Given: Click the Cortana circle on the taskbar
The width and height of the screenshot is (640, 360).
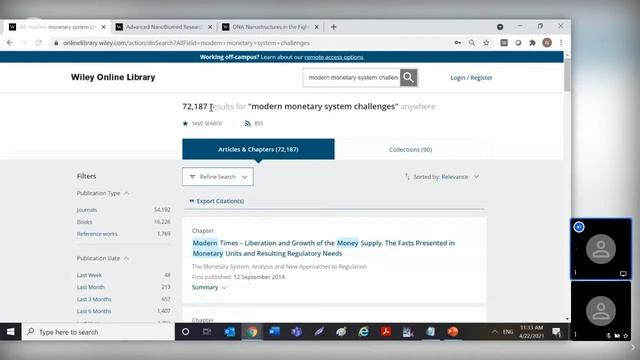Looking at the screenshot, I should coord(185,332).
